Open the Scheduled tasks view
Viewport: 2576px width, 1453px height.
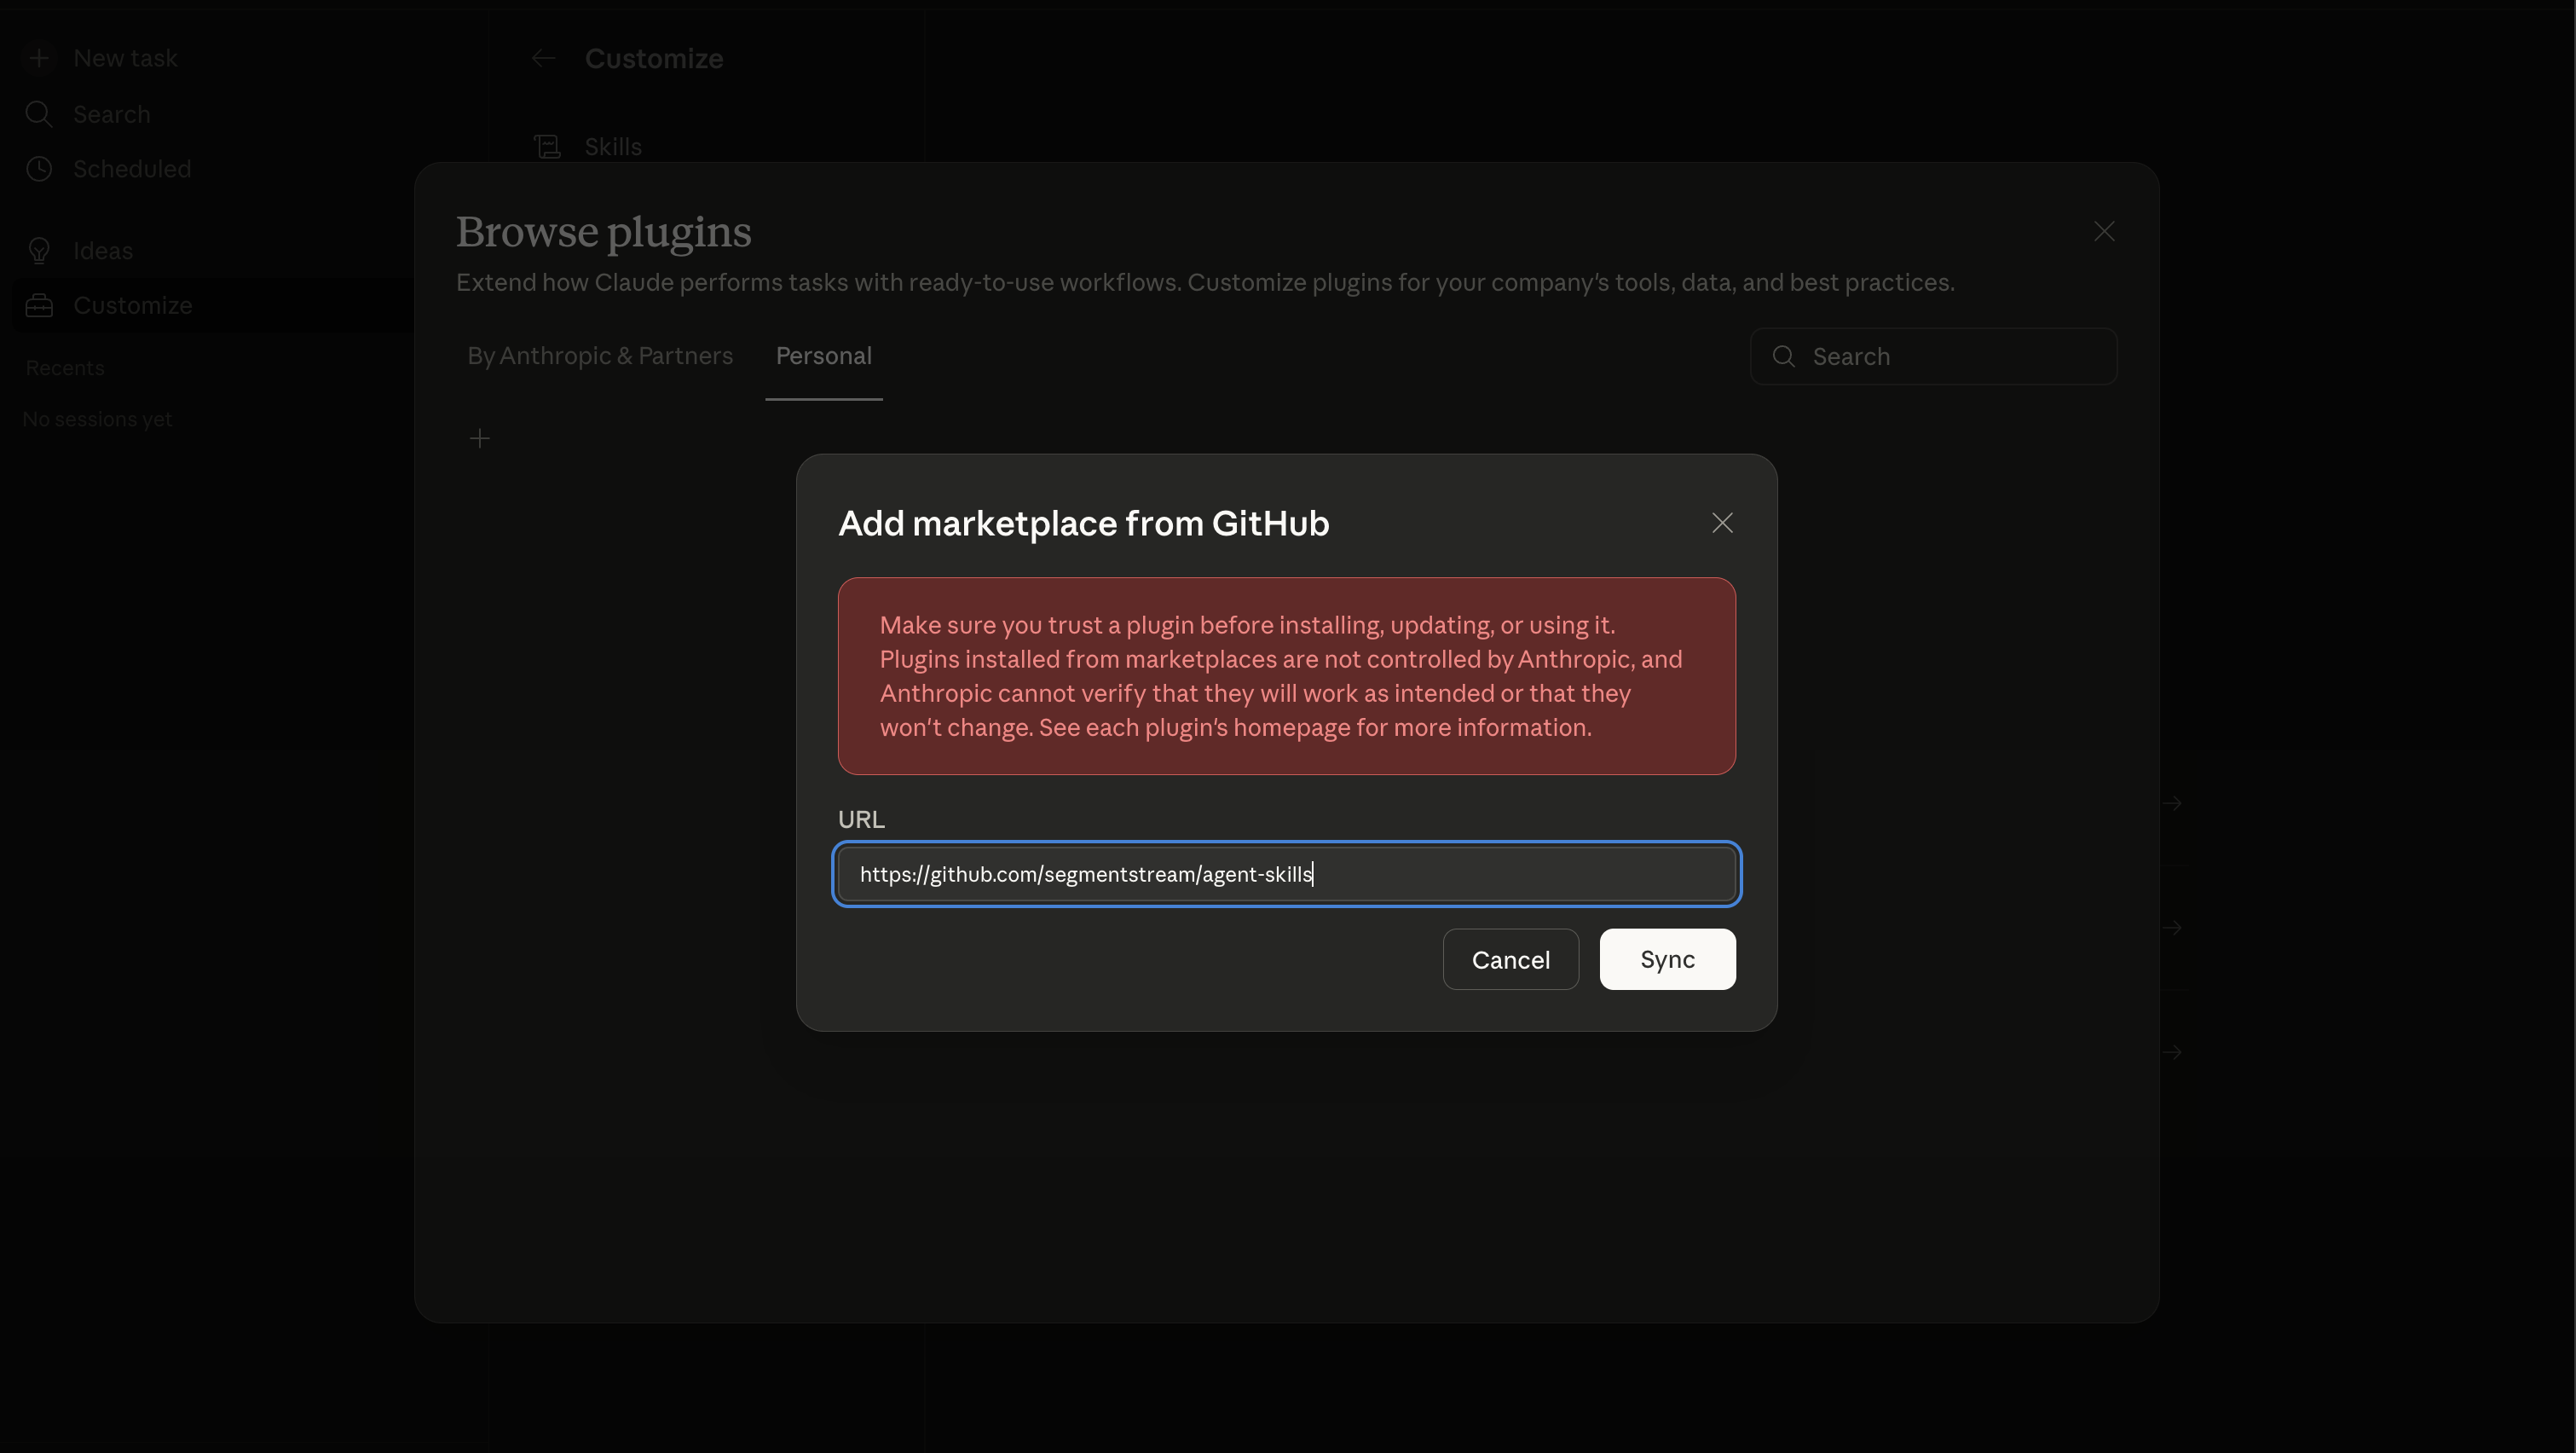tap(132, 169)
